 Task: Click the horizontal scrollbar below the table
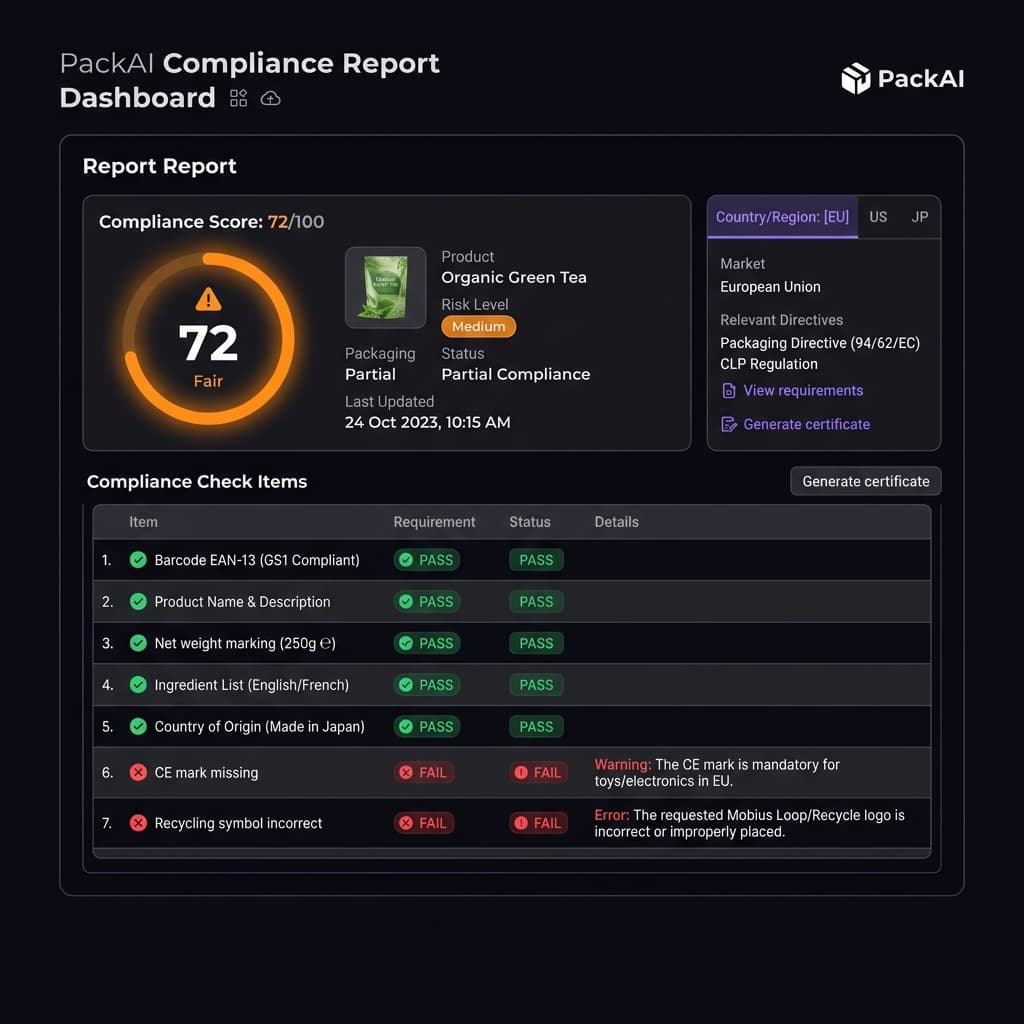pyautogui.click(x=511, y=853)
